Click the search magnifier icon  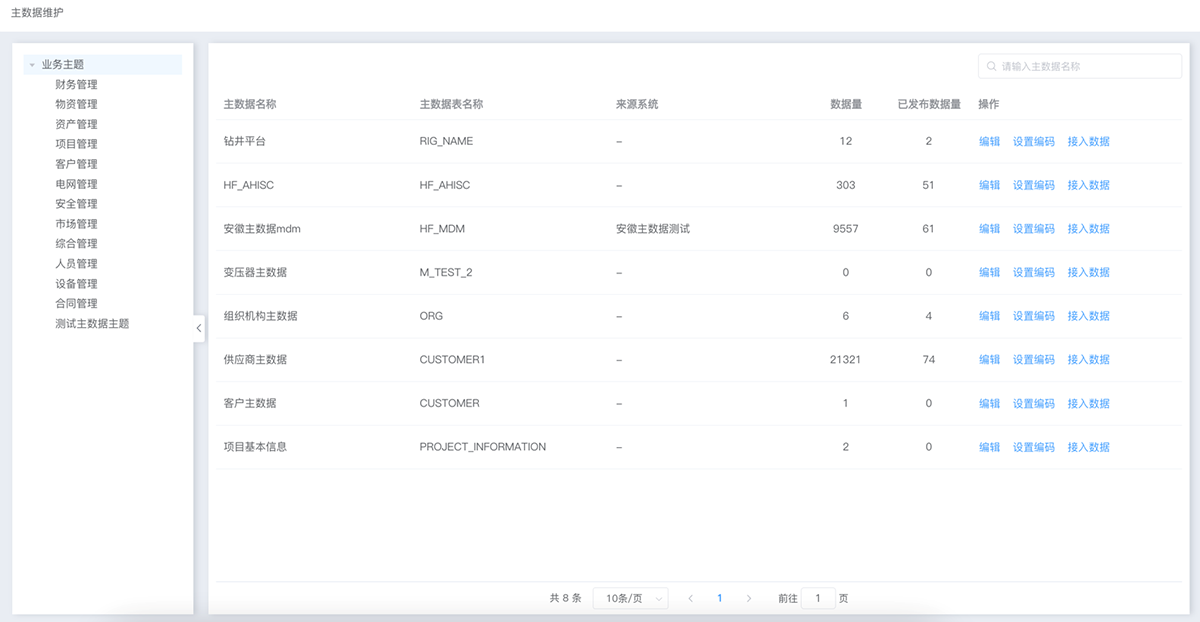992,67
